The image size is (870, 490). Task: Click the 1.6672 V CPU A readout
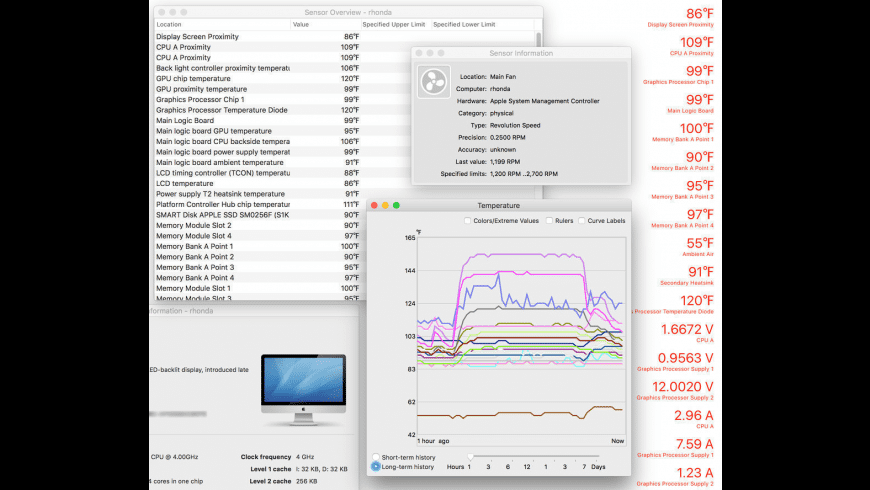pos(687,334)
